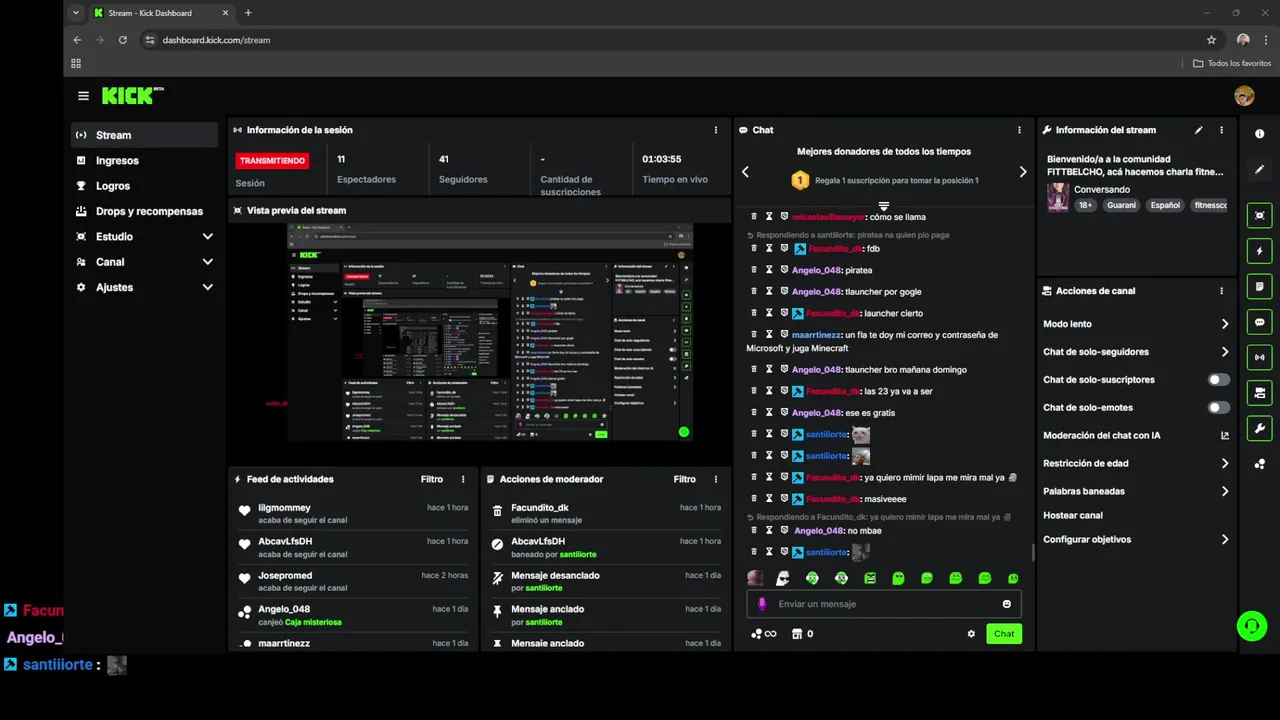Ban the user on the 'masiveeee' message
This screenshot has width=1280, height=720.
tap(784, 498)
